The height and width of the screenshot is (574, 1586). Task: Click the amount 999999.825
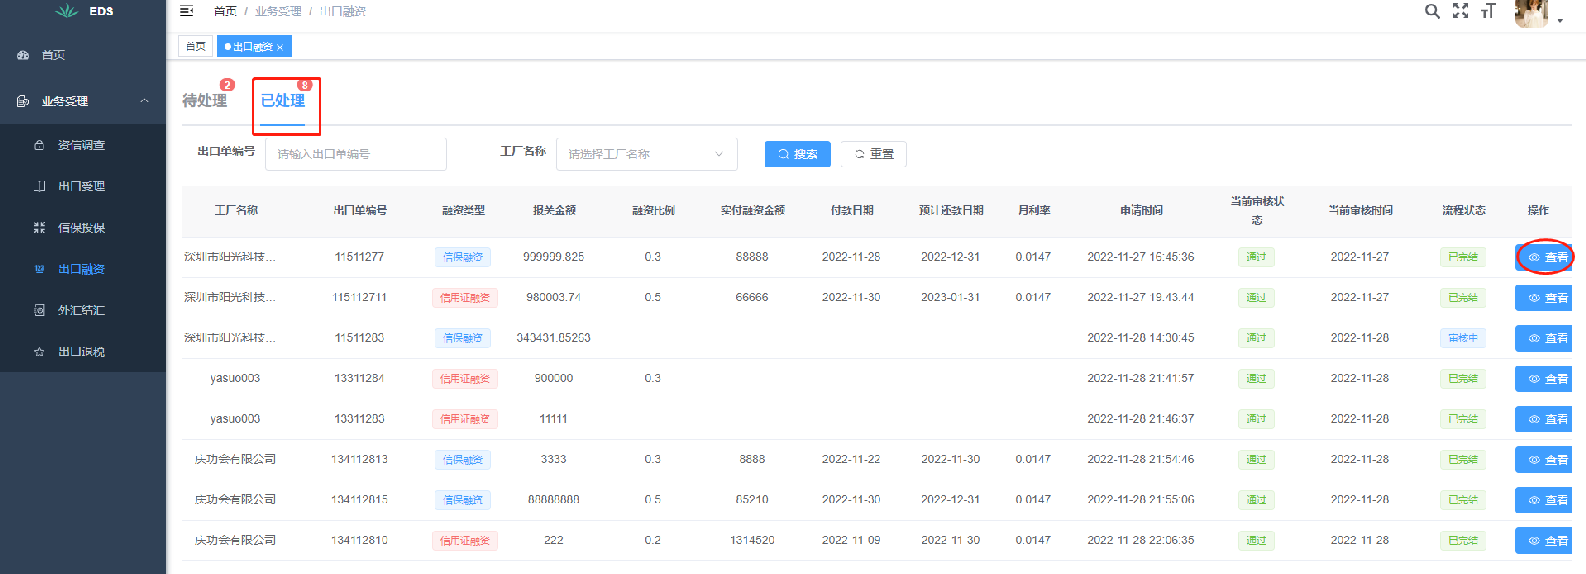553,257
